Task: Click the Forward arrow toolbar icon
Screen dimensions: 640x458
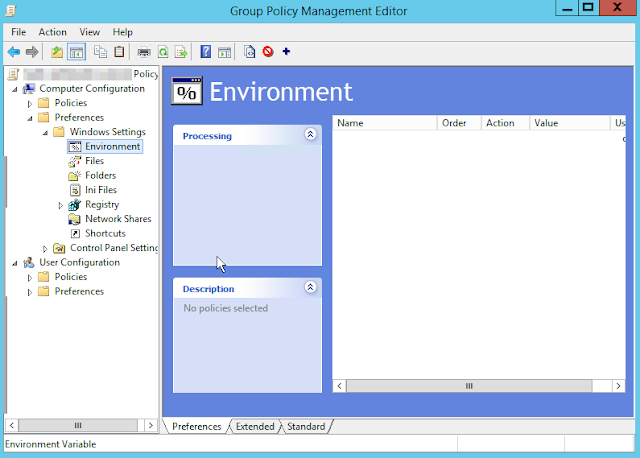Action: (x=32, y=52)
